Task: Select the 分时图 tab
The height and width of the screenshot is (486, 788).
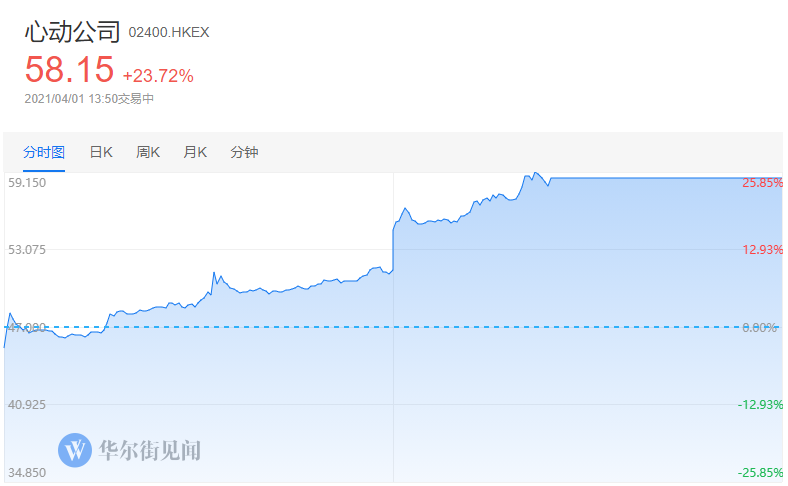Action: [44, 152]
